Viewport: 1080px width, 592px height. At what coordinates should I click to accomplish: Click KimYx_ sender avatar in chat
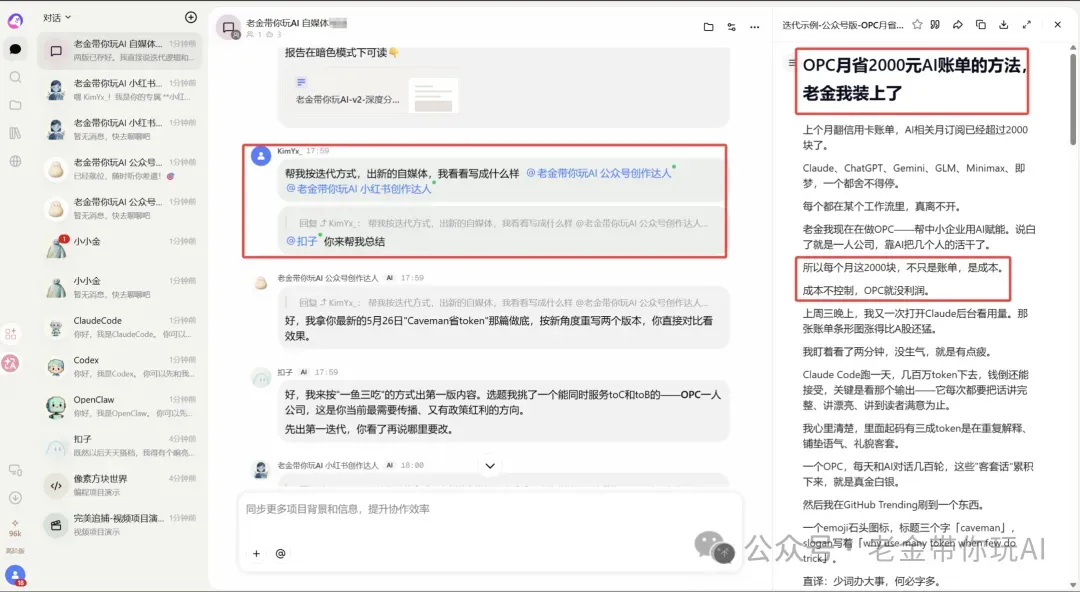click(260, 156)
